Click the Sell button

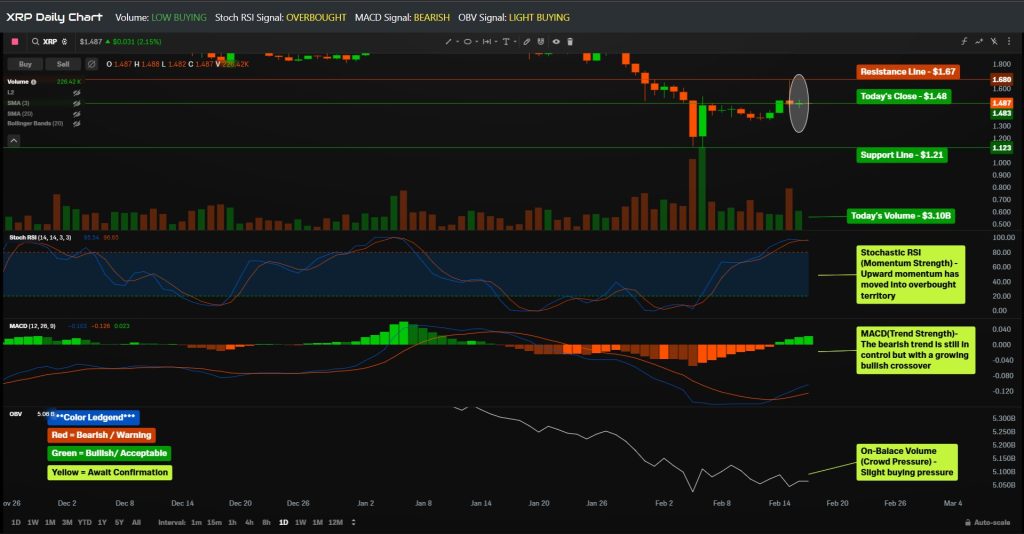(63, 64)
